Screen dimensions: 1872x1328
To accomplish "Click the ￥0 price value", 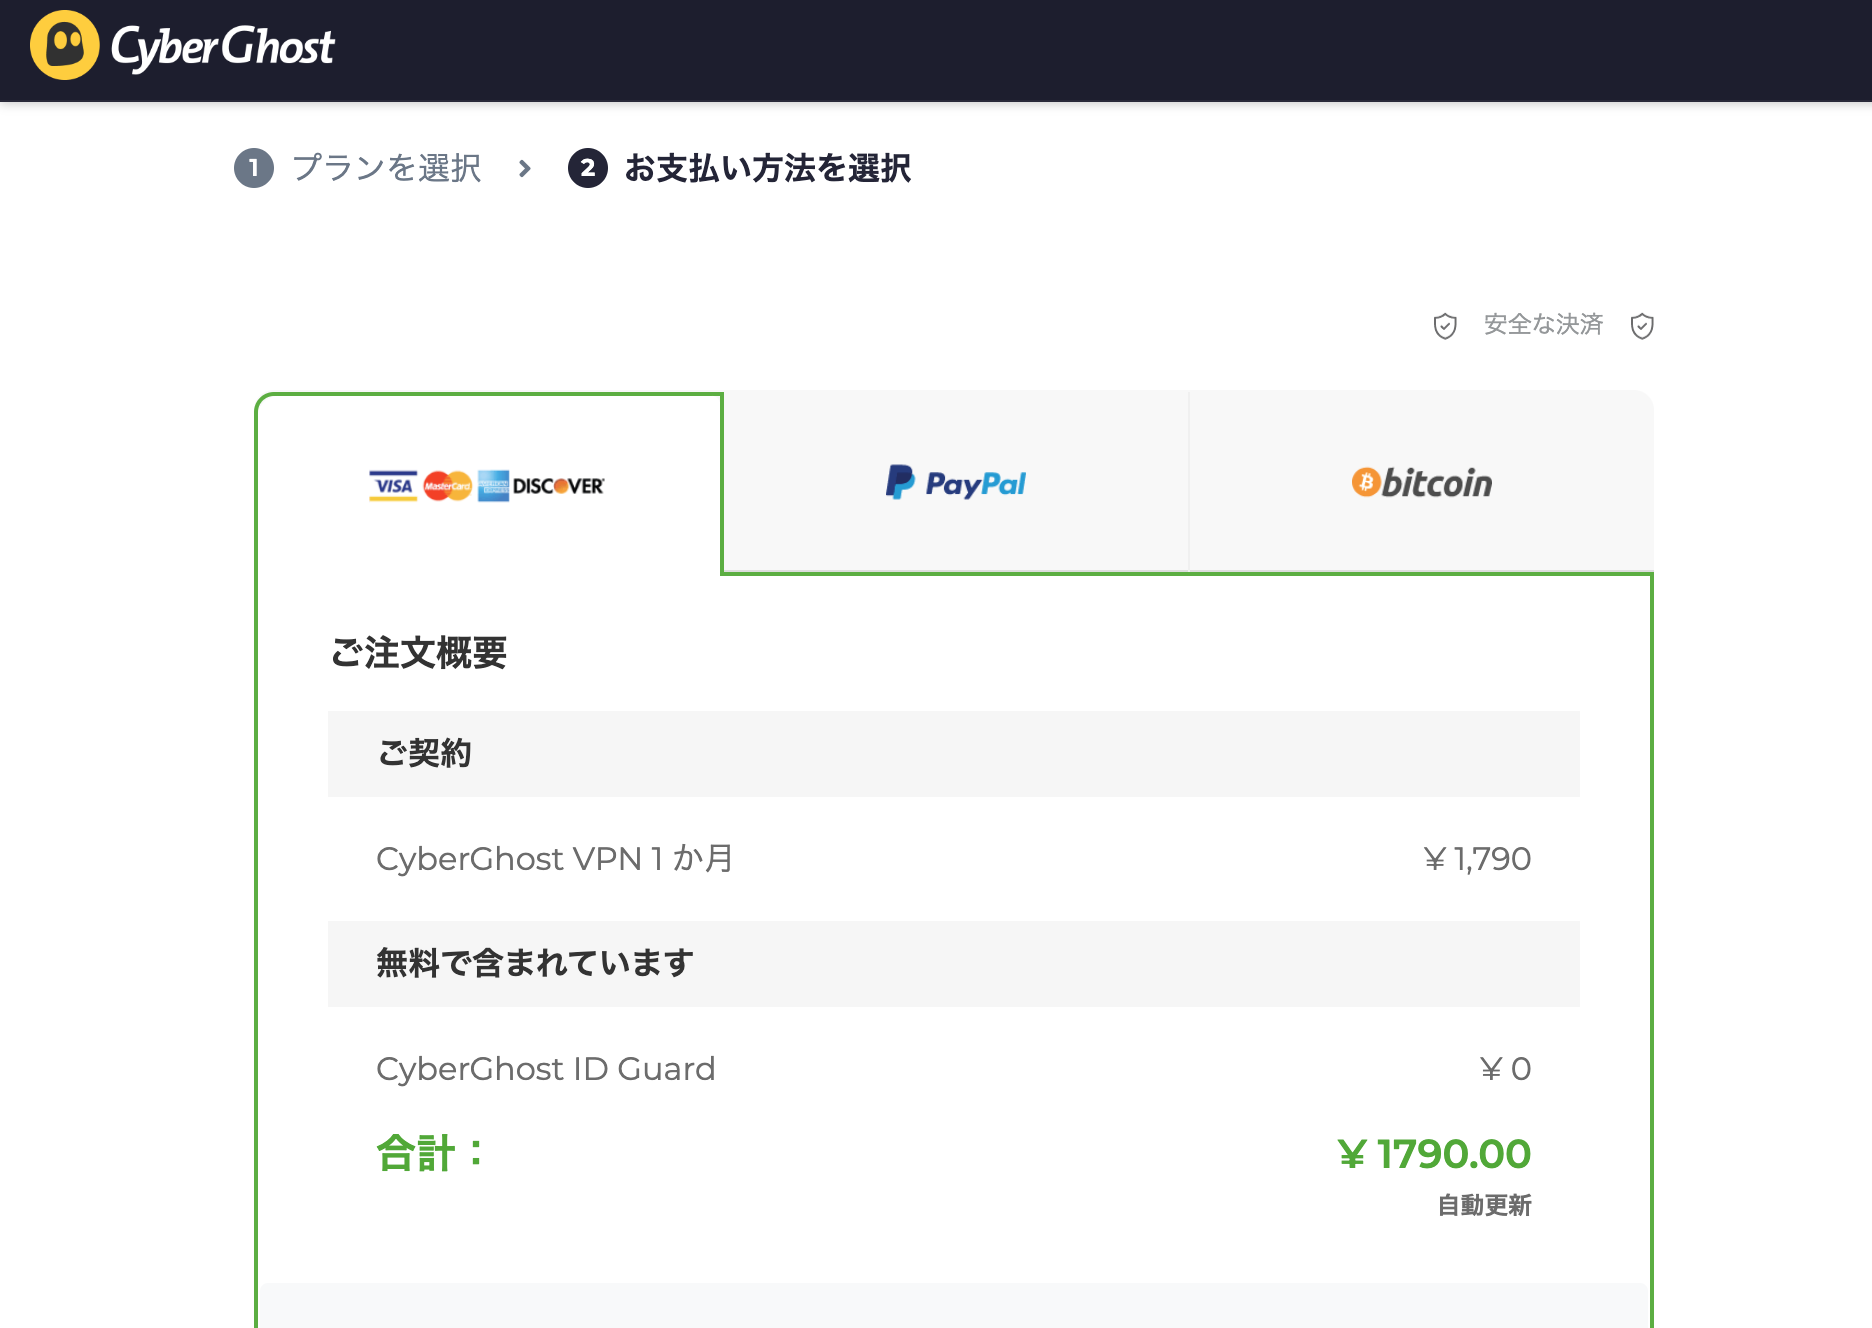I will 1505,1069.
